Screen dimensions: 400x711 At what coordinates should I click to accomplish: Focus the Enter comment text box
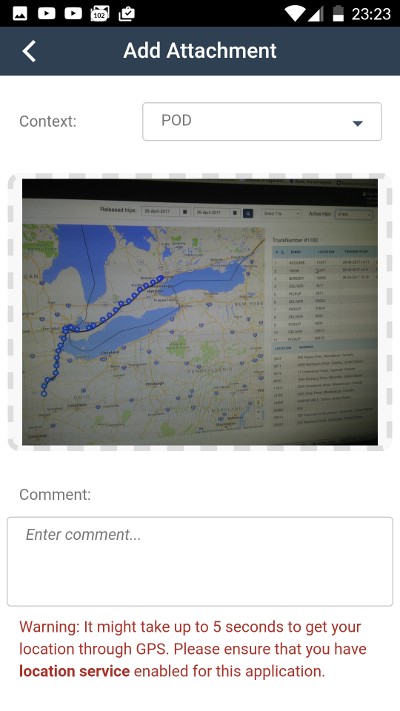coord(200,561)
